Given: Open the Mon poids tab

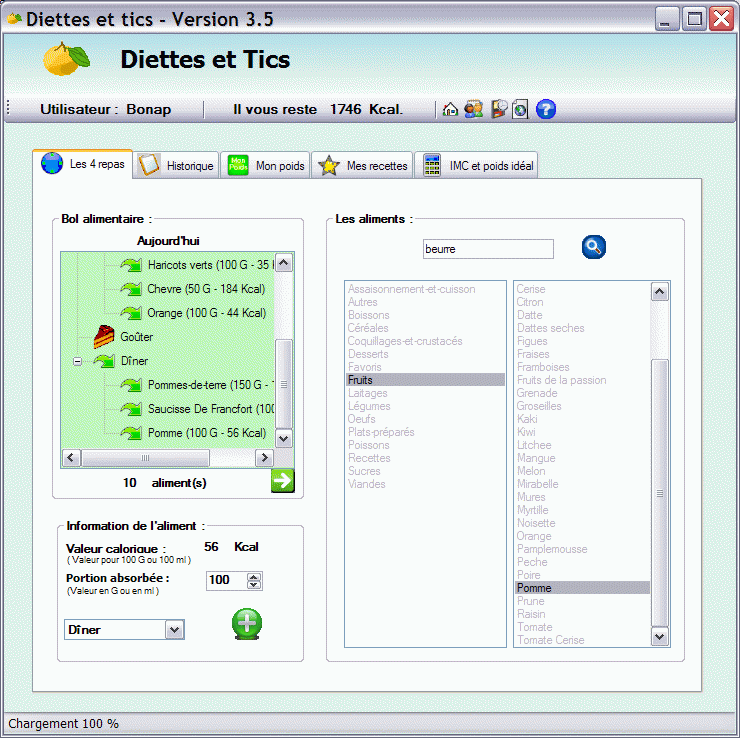Looking at the screenshot, I should click(x=266, y=166).
